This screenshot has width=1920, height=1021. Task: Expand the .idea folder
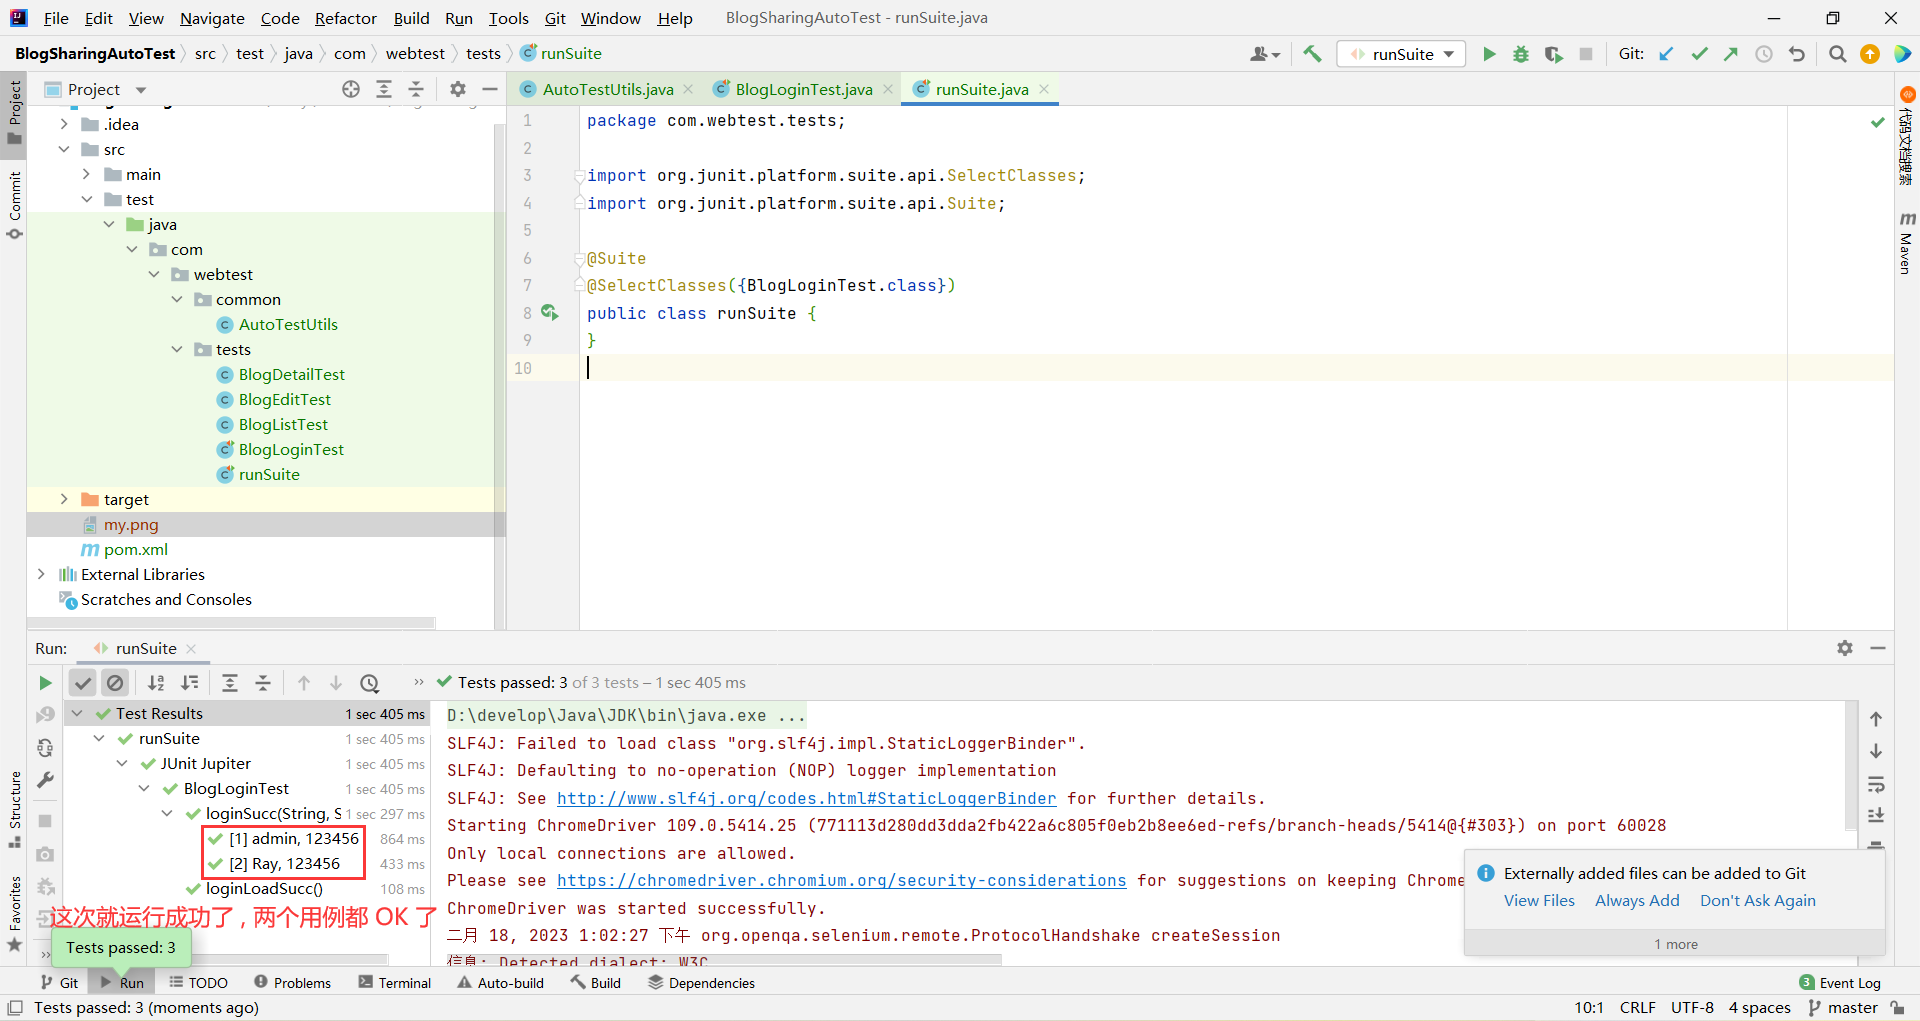point(64,124)
